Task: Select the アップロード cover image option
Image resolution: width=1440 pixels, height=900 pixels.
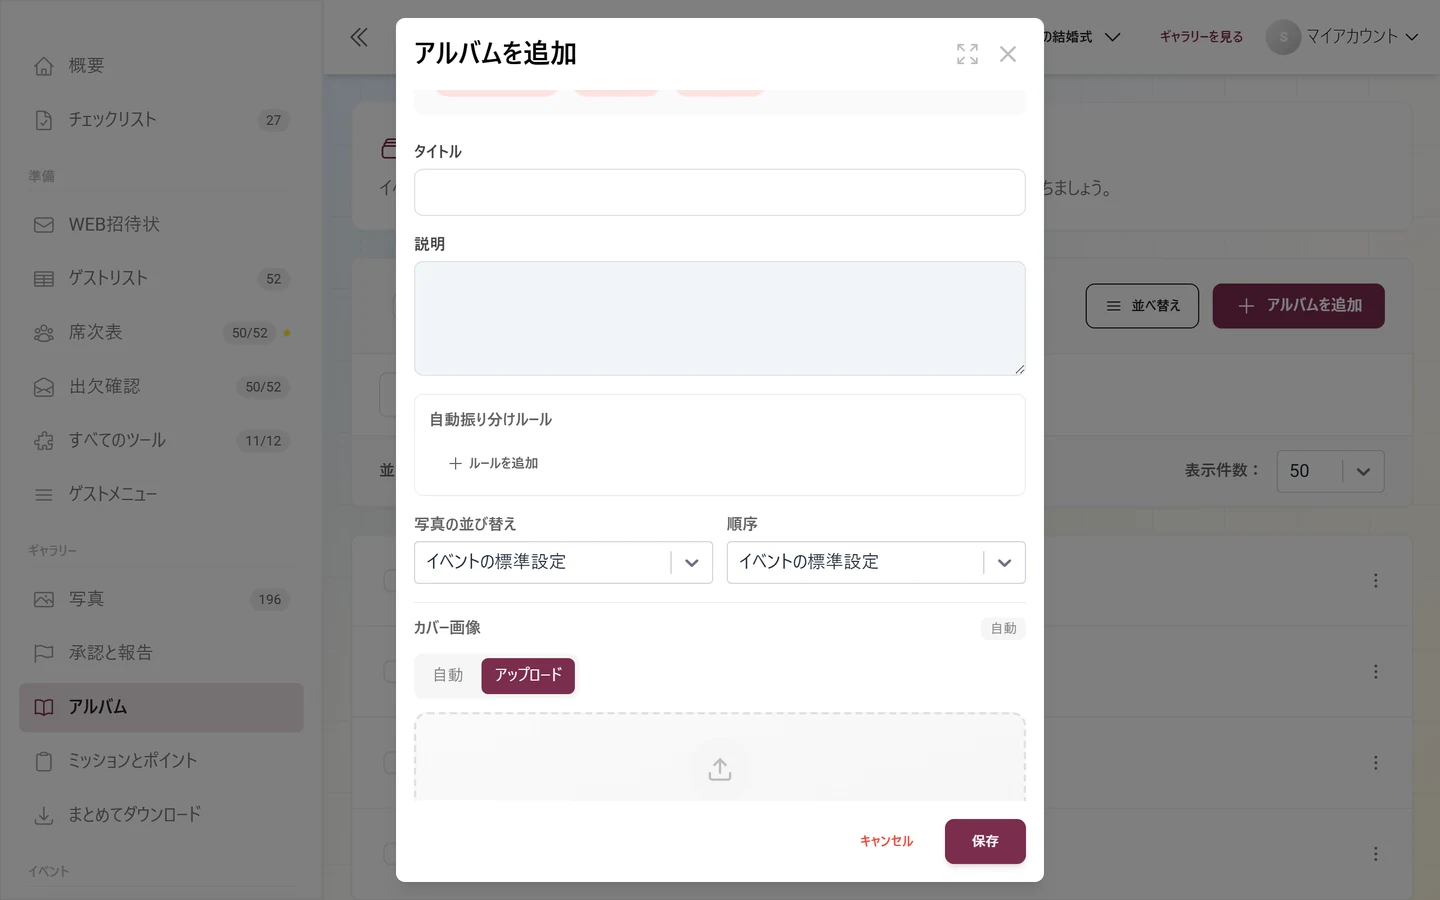Action: coord(528,676)
